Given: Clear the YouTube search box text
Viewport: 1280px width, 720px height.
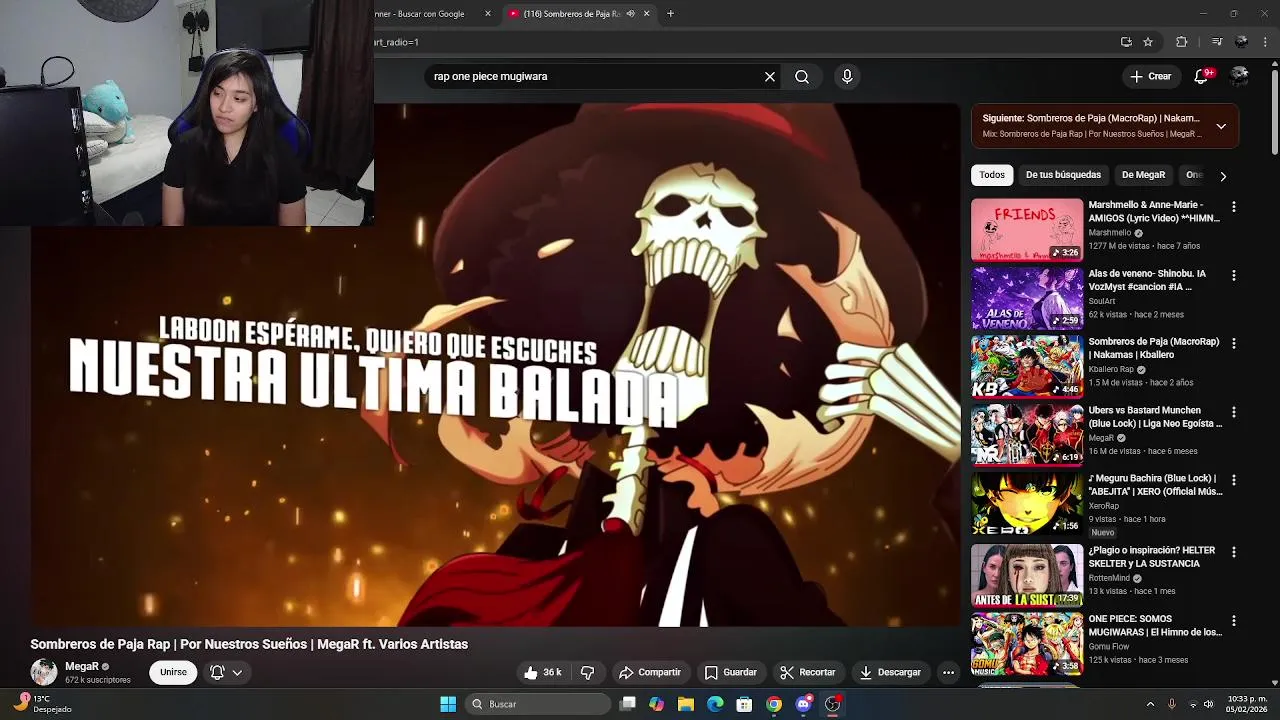Looking at the screenshot, I should [770, 76].
